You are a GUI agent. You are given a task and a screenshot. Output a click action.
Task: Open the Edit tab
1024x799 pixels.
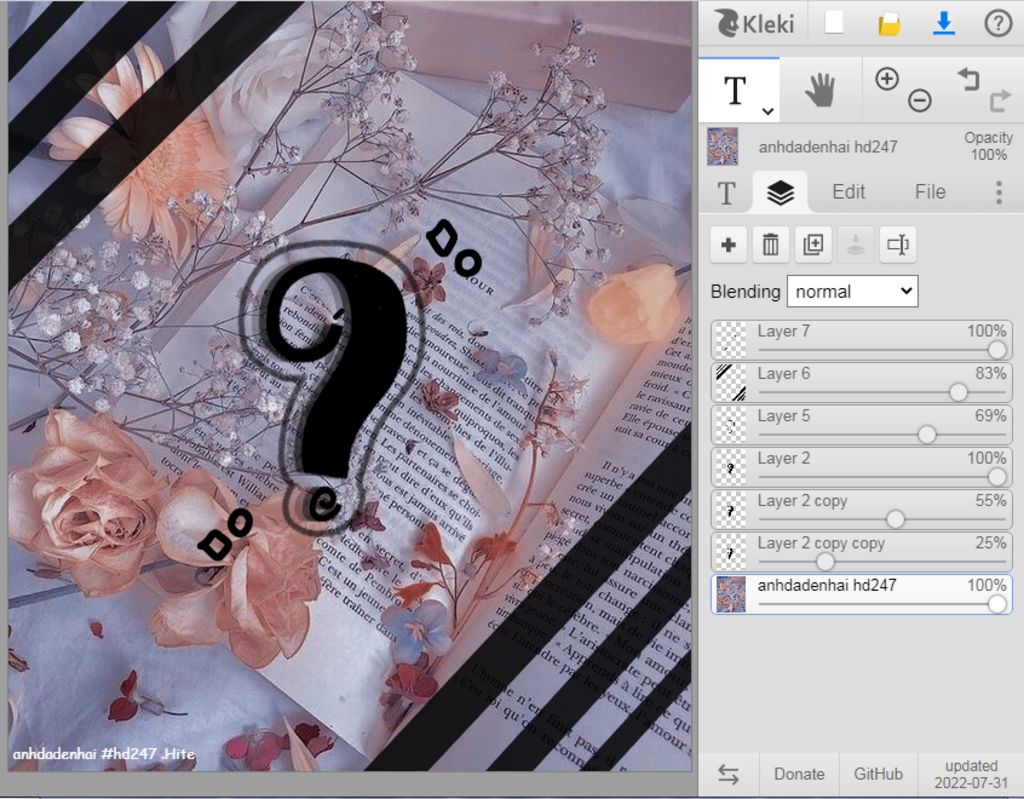pyautogui.click(x=848, y=192)
